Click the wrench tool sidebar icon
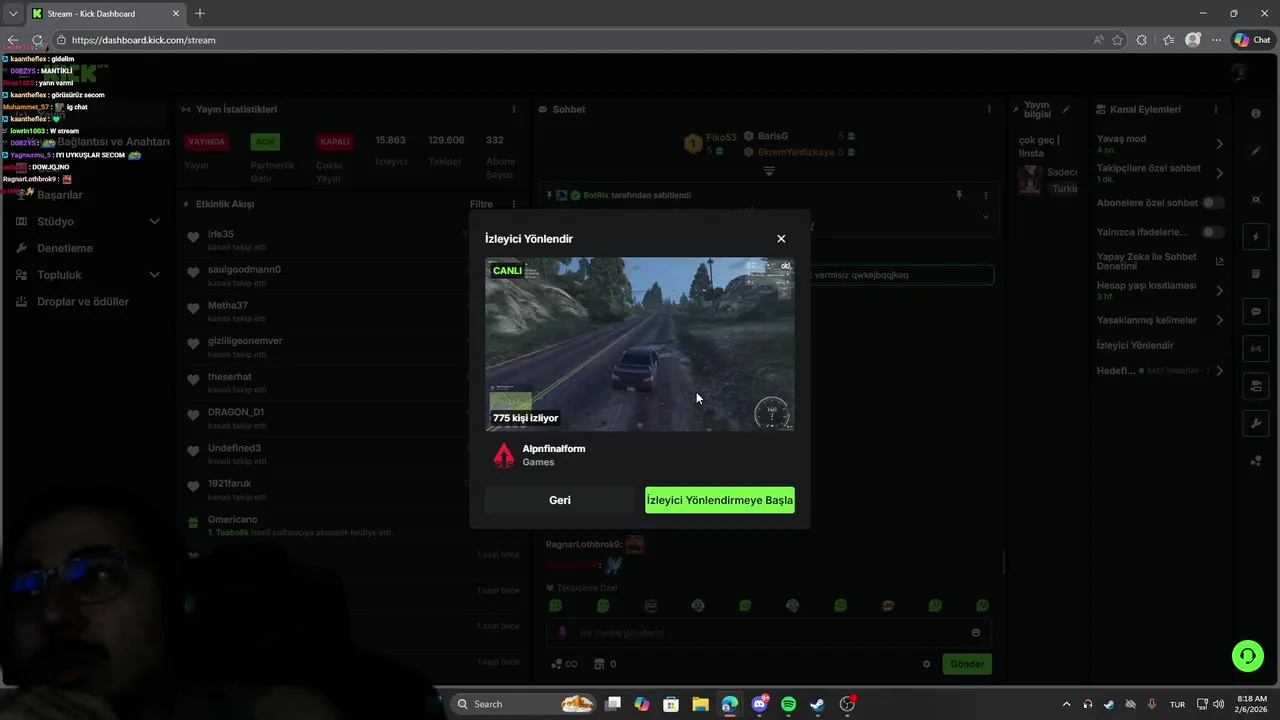 1256,423
